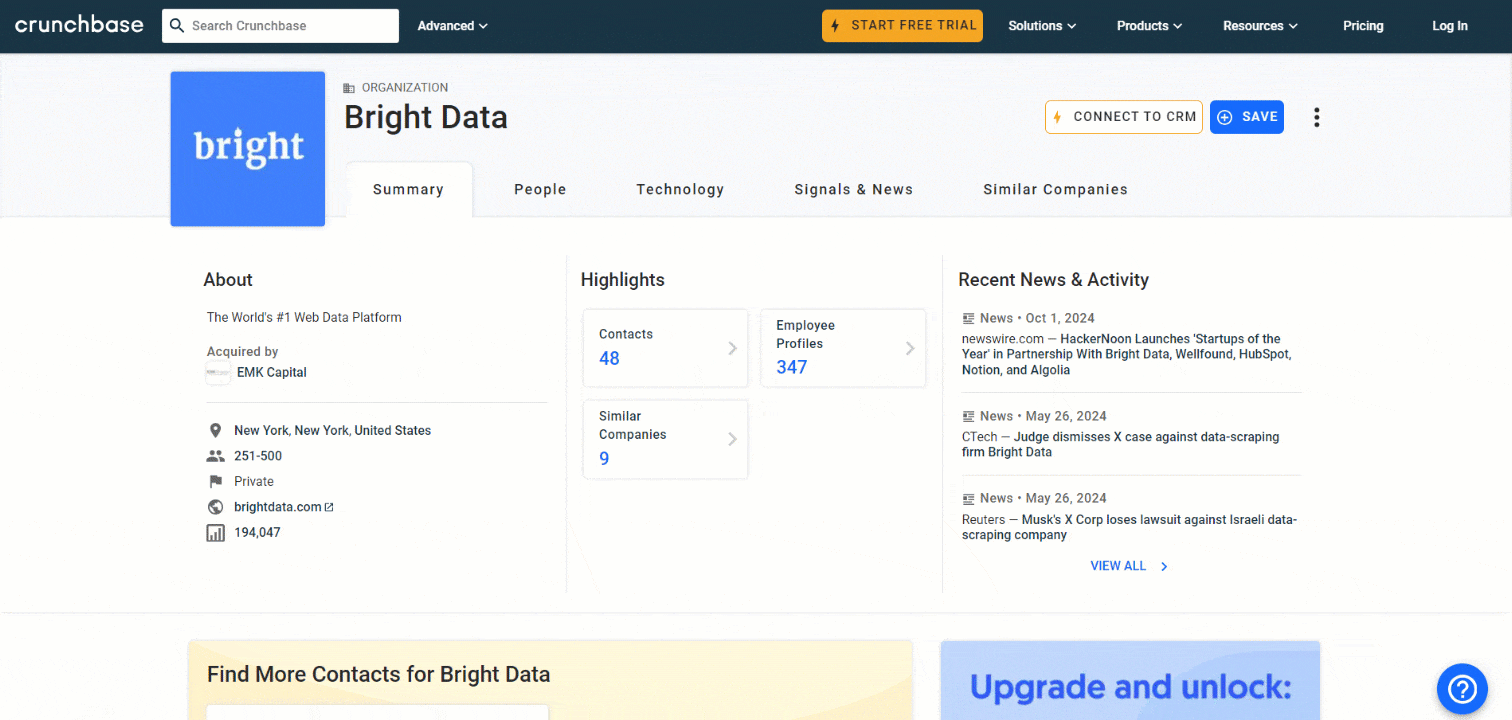Click the bar chart icon beside 194,047
The height and width of the screenshot is (720, 1512).
click(x=215, y=532)
